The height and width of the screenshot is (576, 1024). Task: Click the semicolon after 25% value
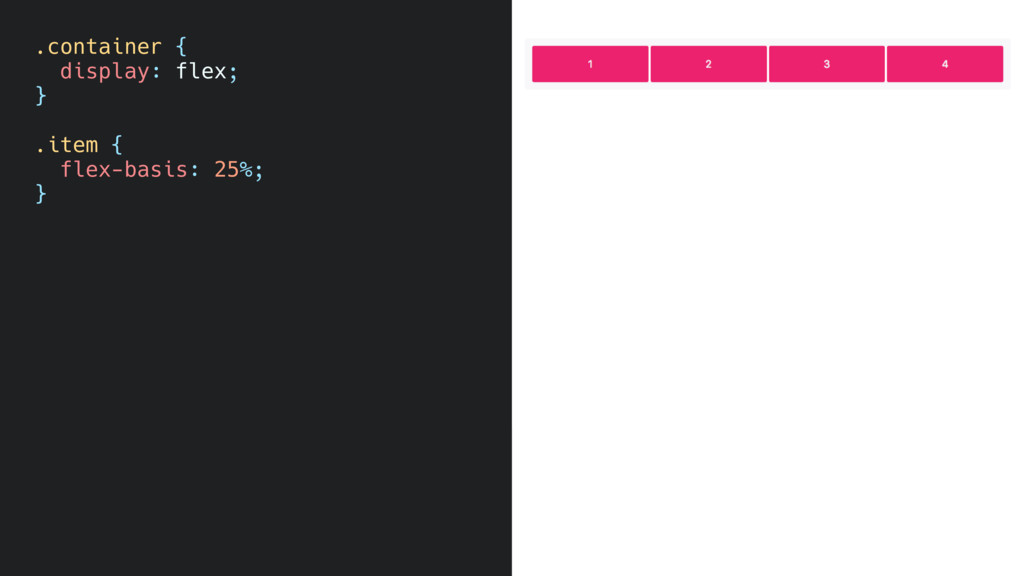pos(259,170)
